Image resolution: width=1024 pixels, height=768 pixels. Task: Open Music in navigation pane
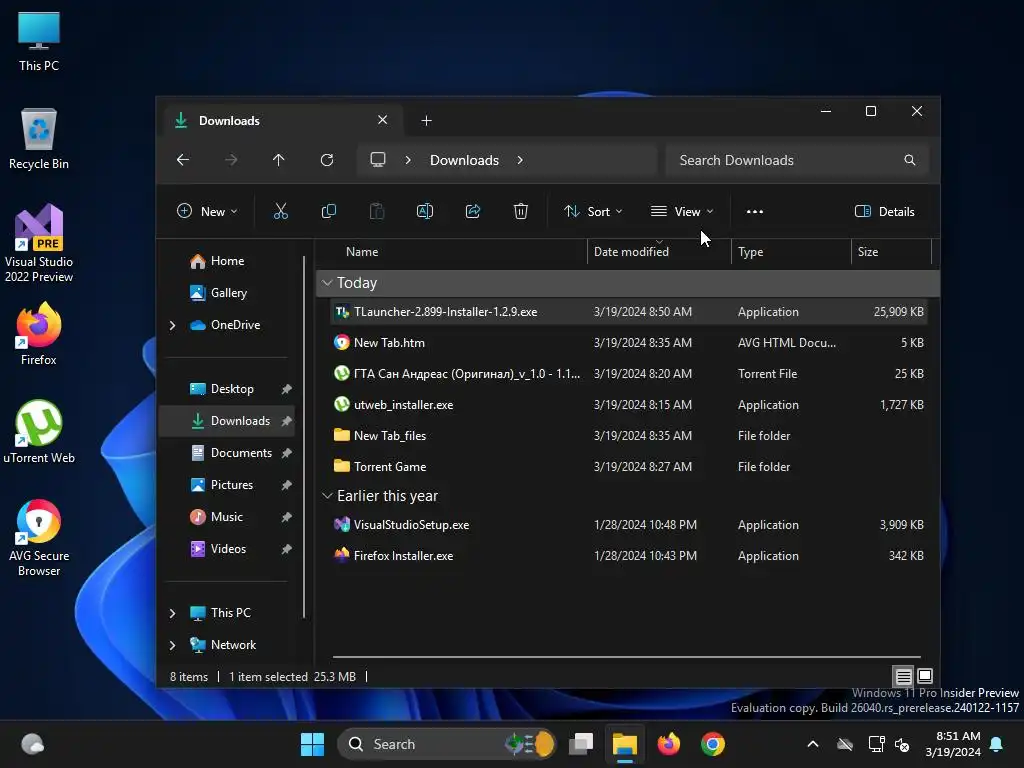tap(227, 517)
